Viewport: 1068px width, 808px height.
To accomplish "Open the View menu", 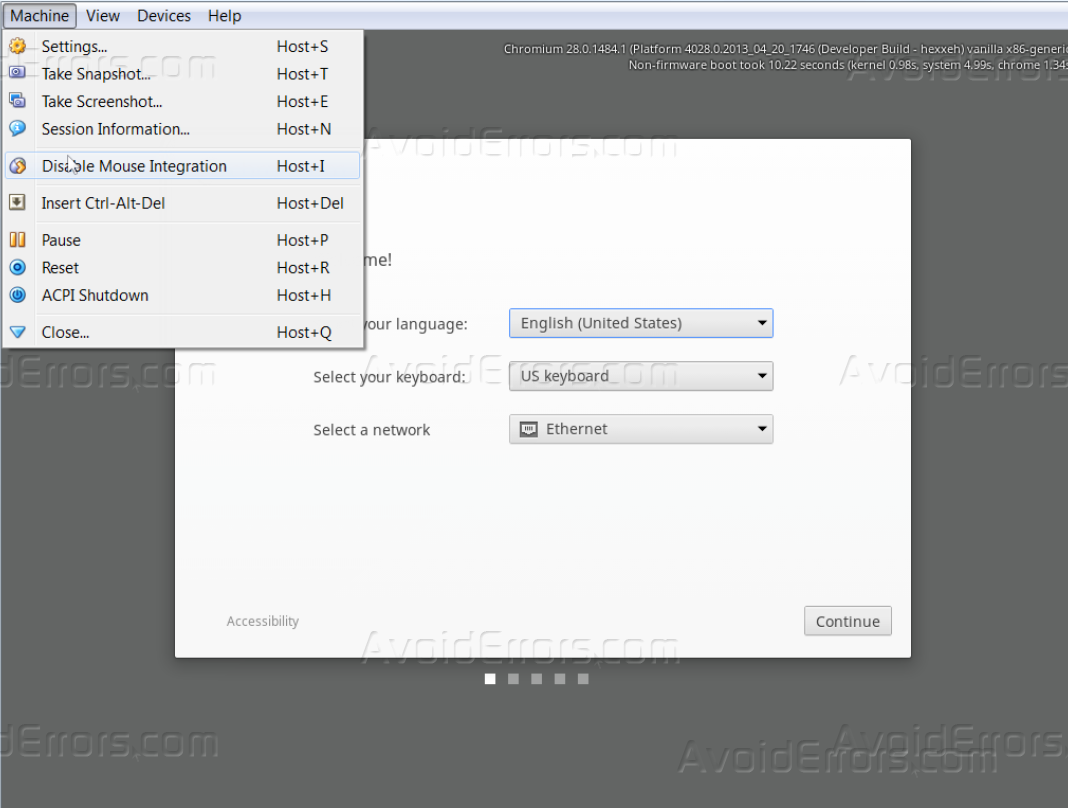I will click(x=102, y=15).
